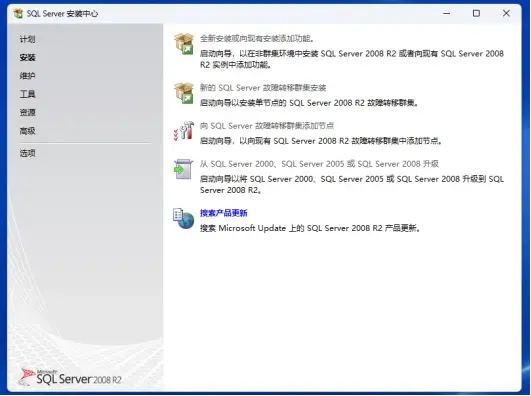Screen dimensions: 531x396
Task: Click the add node tools icon
Action: [x=184, y=131]
